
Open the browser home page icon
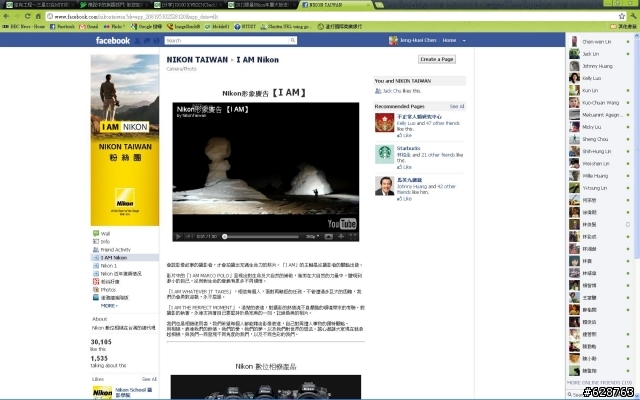(x=38, y=16)
